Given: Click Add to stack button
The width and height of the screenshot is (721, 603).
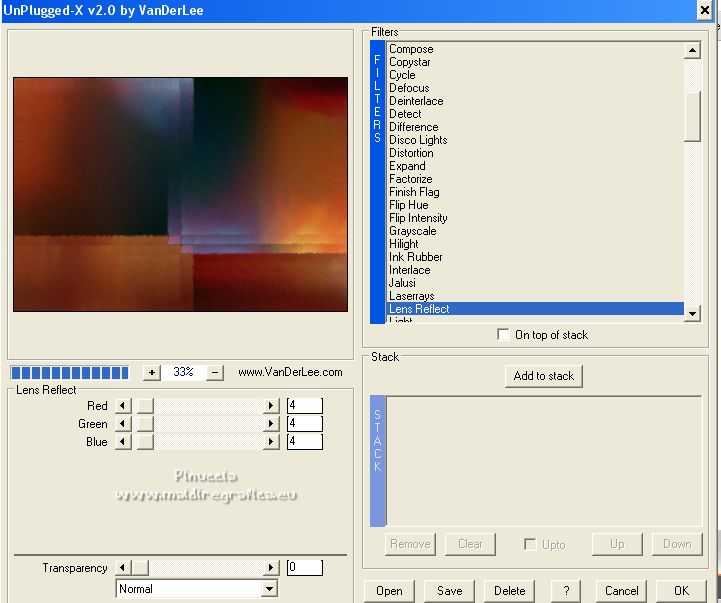Looking at the screenshot, I should pyautogui.click(x=544, y=376).
